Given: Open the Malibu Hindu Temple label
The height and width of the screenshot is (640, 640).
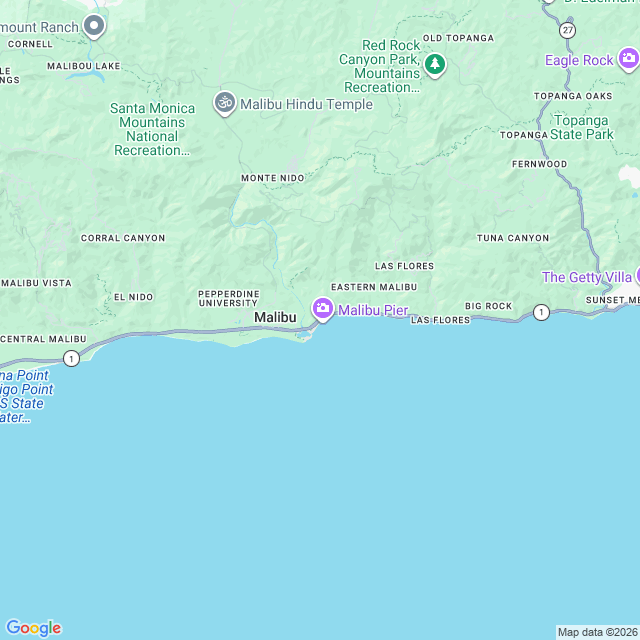Looking at the screenshot, I should [307, 104].
